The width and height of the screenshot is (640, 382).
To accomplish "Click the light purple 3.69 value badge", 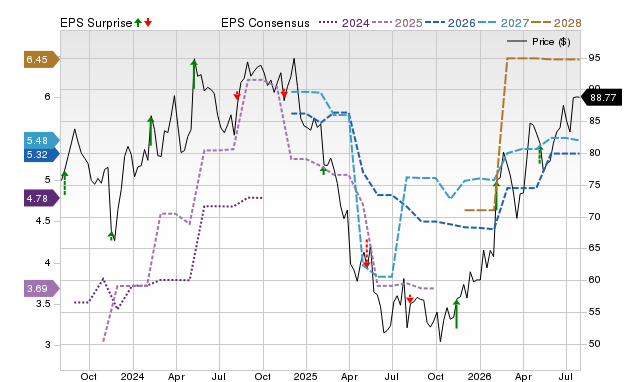I will click(x=42, y=289).
